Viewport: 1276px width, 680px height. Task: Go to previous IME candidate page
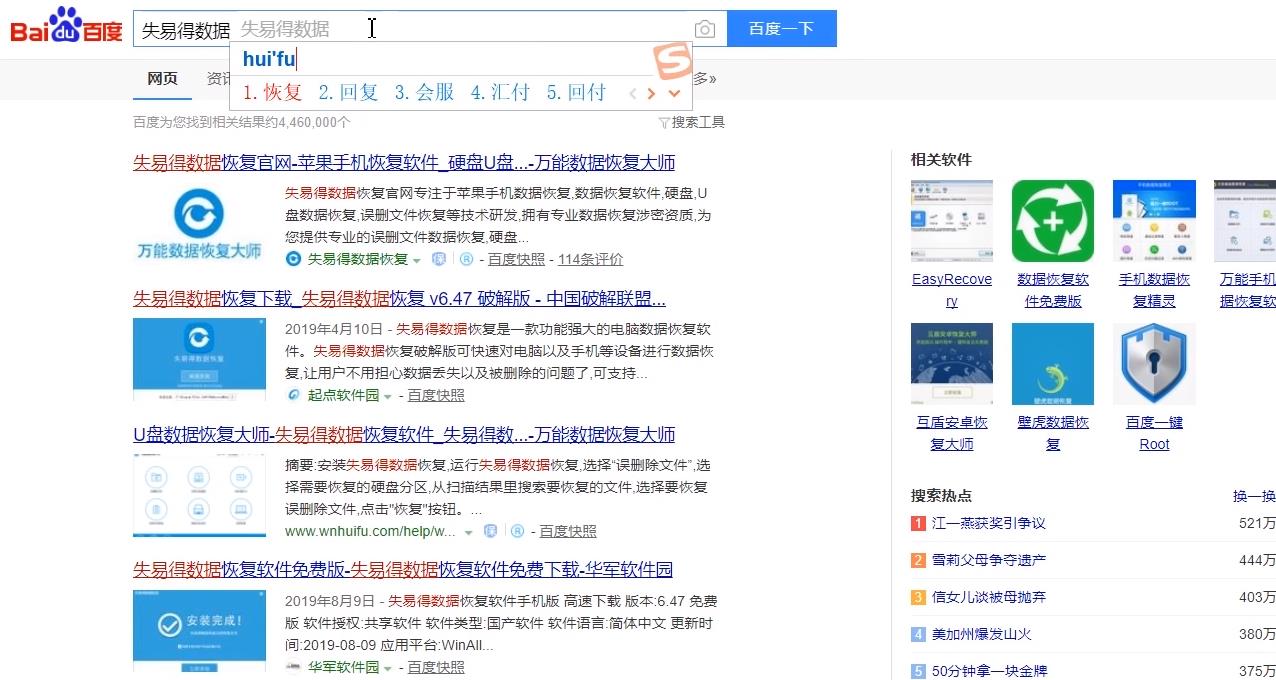tap(632, 93)
